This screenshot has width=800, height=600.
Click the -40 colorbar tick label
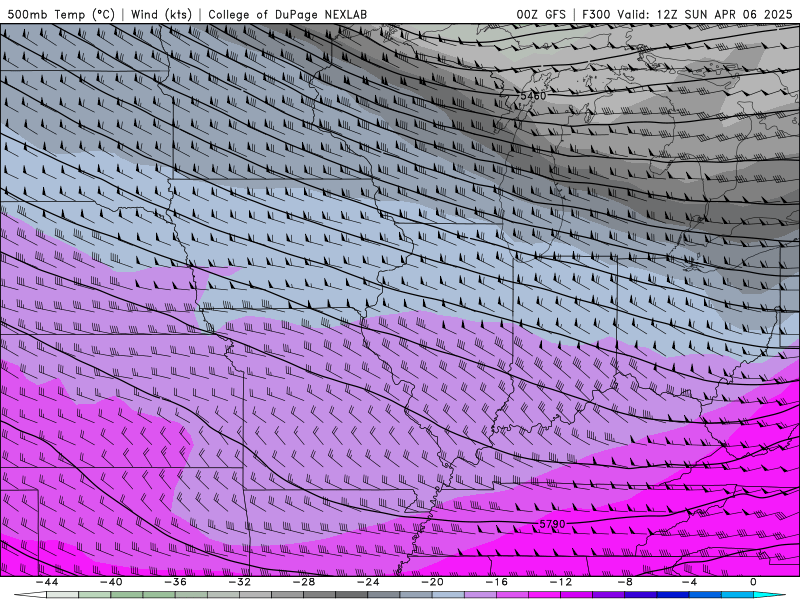pos(111,582)
